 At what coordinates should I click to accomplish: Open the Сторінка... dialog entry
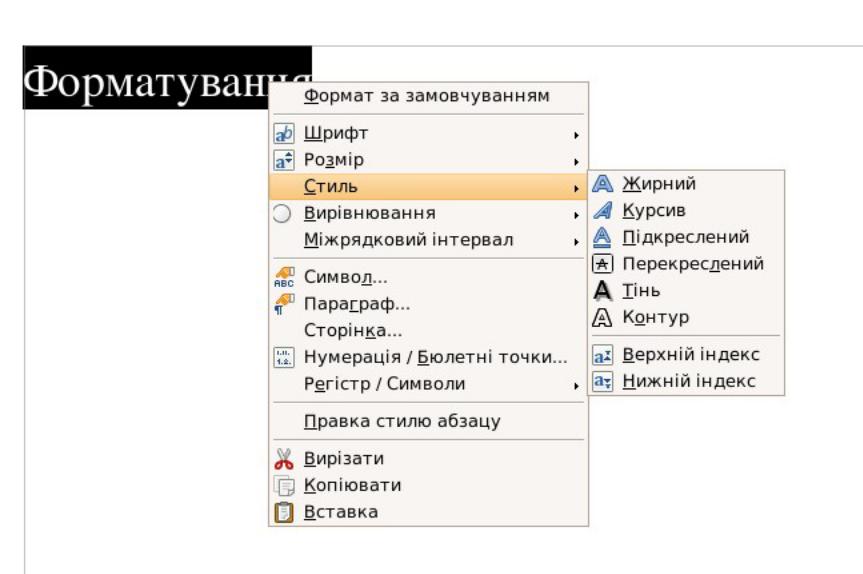pyautogui.click(x=428, y=330)
